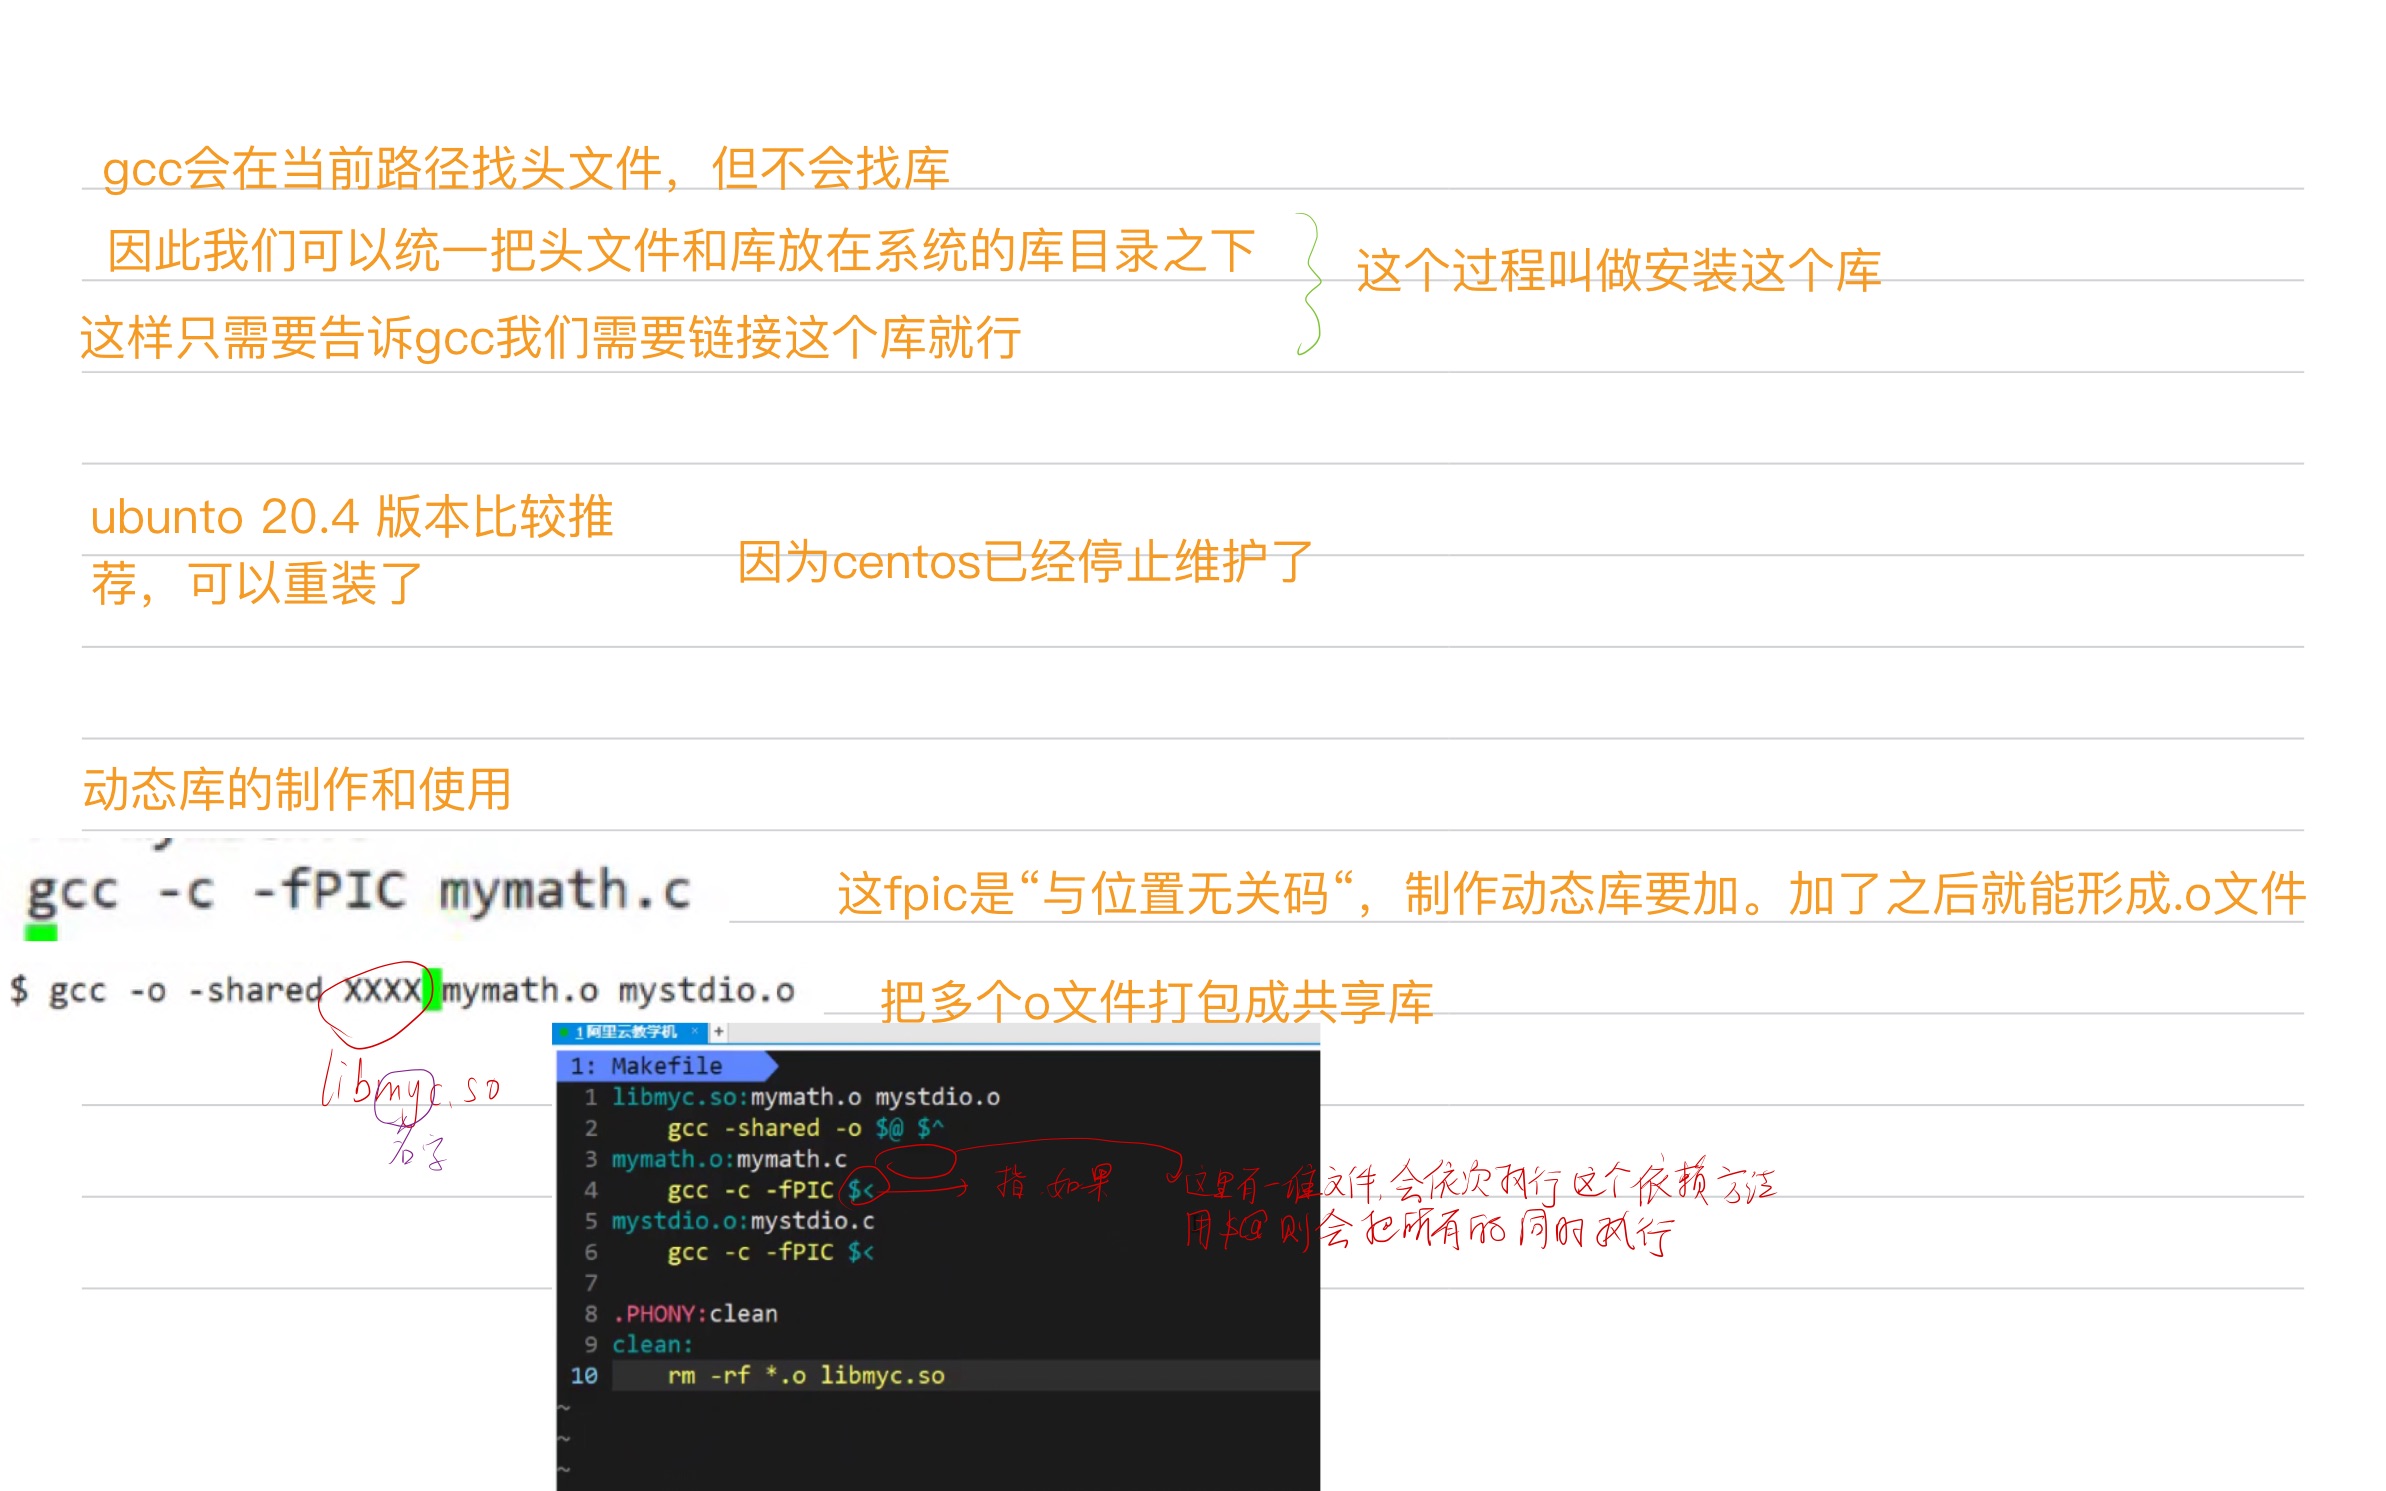Click the handwritten libmyc.so annotation
Image resolution: width=2386 pixels, height=1491 pixels.
(410, 1086)
